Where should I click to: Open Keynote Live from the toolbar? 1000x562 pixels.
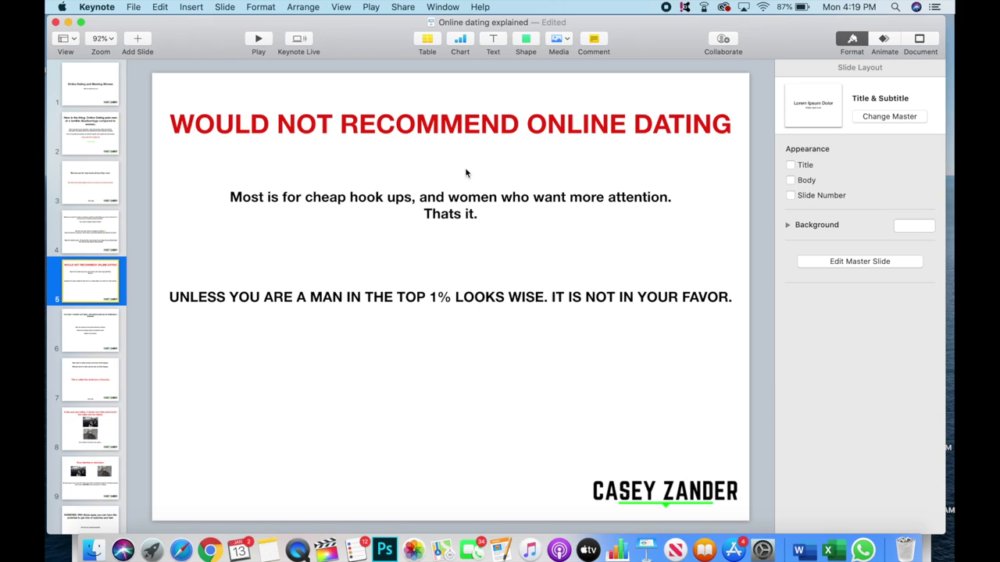[298, 39]
